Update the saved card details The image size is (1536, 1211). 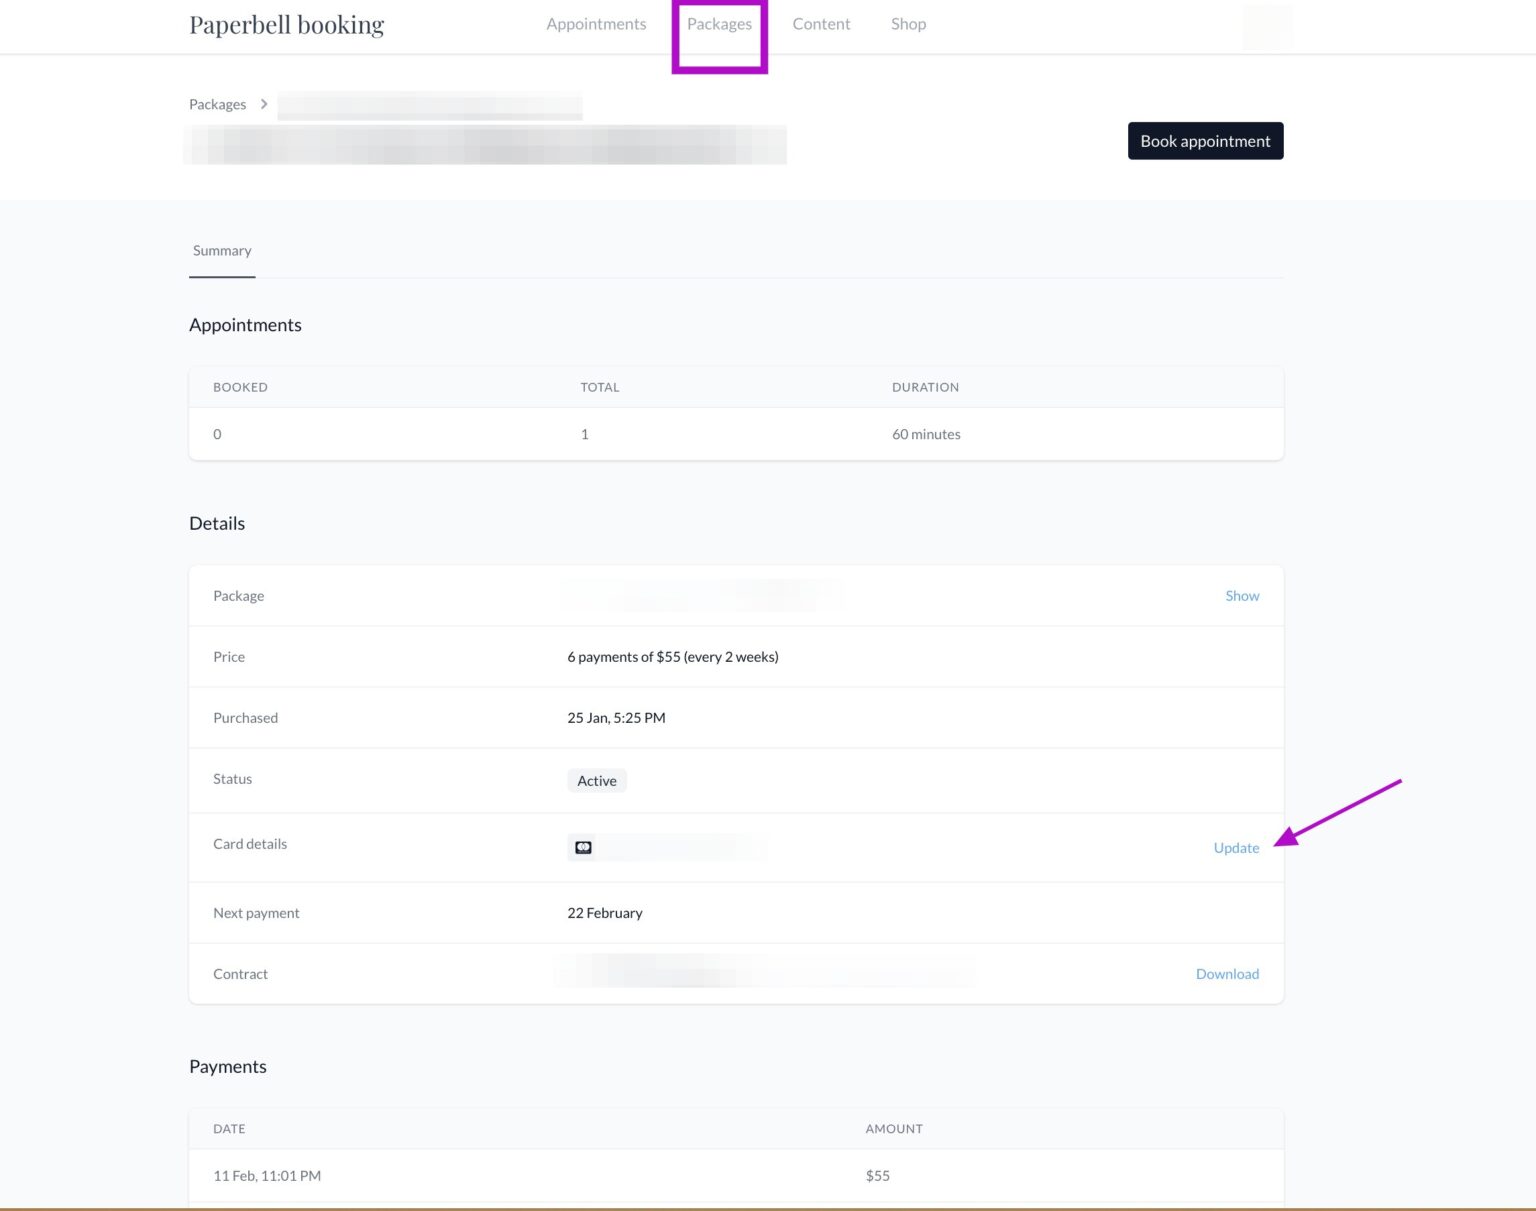[x=1236, y=847]
